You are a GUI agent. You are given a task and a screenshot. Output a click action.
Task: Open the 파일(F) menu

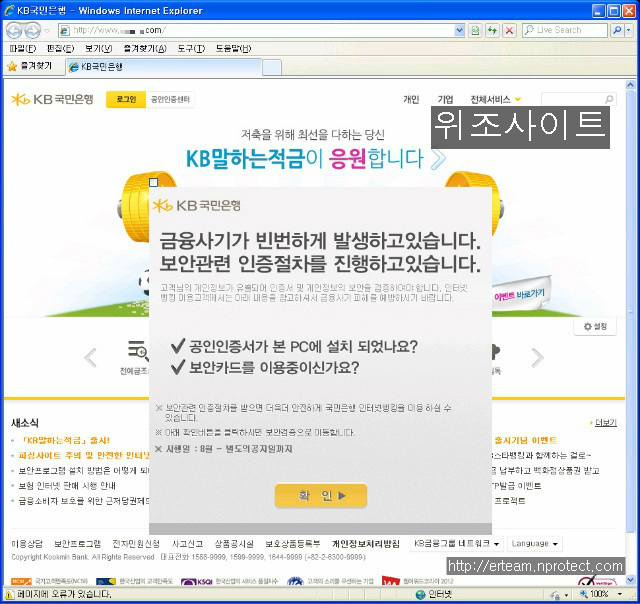click(22, 49)
